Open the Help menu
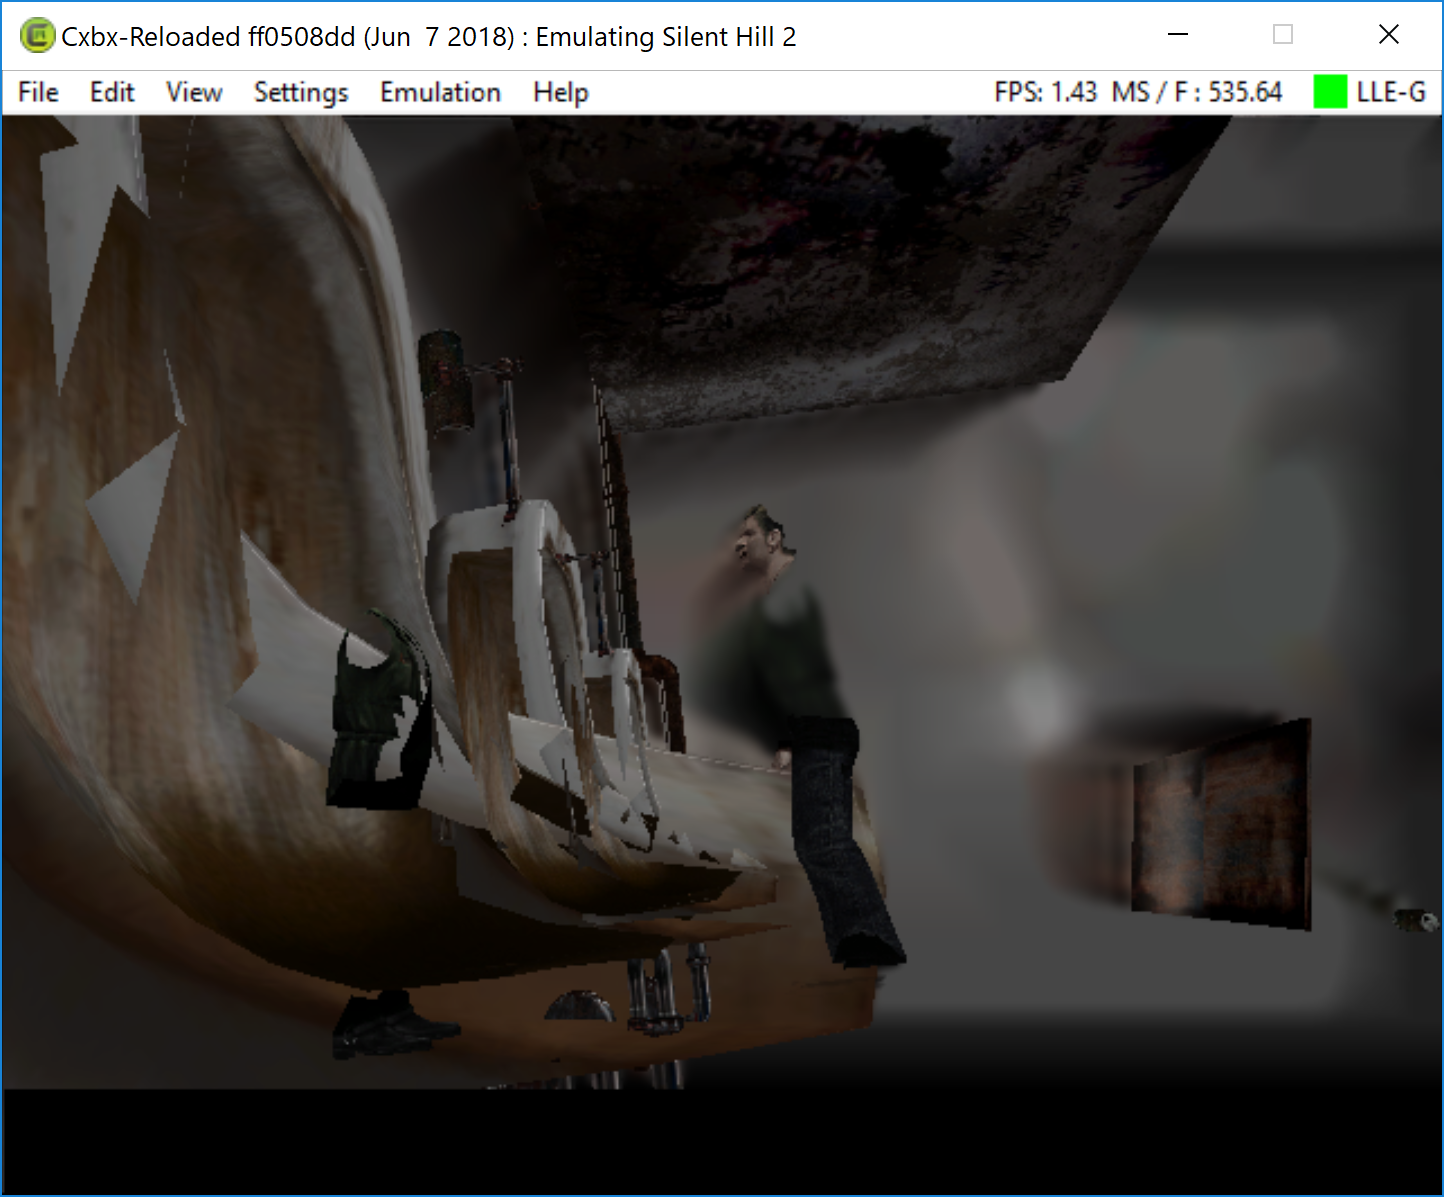Viewport: 1444px width, 1197px height. (x=561, y=93)
